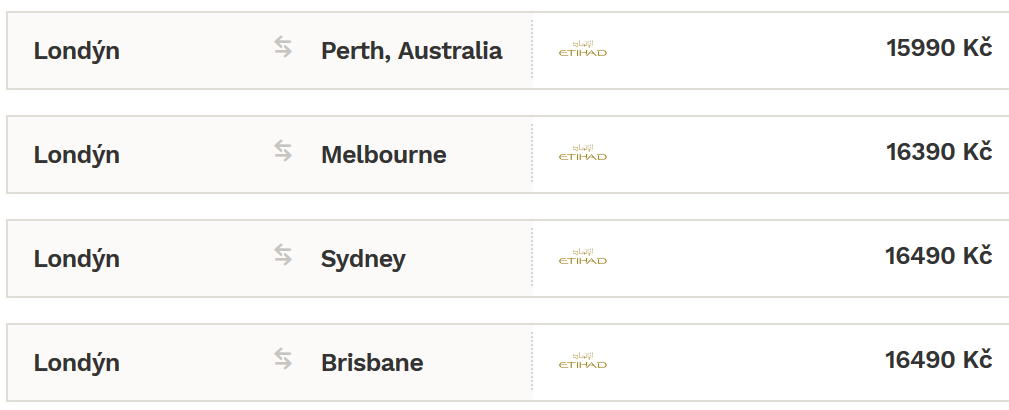Open the Perth, Australia destination link
Viewport: 1009px width, 410px height.
click(411, 51)
